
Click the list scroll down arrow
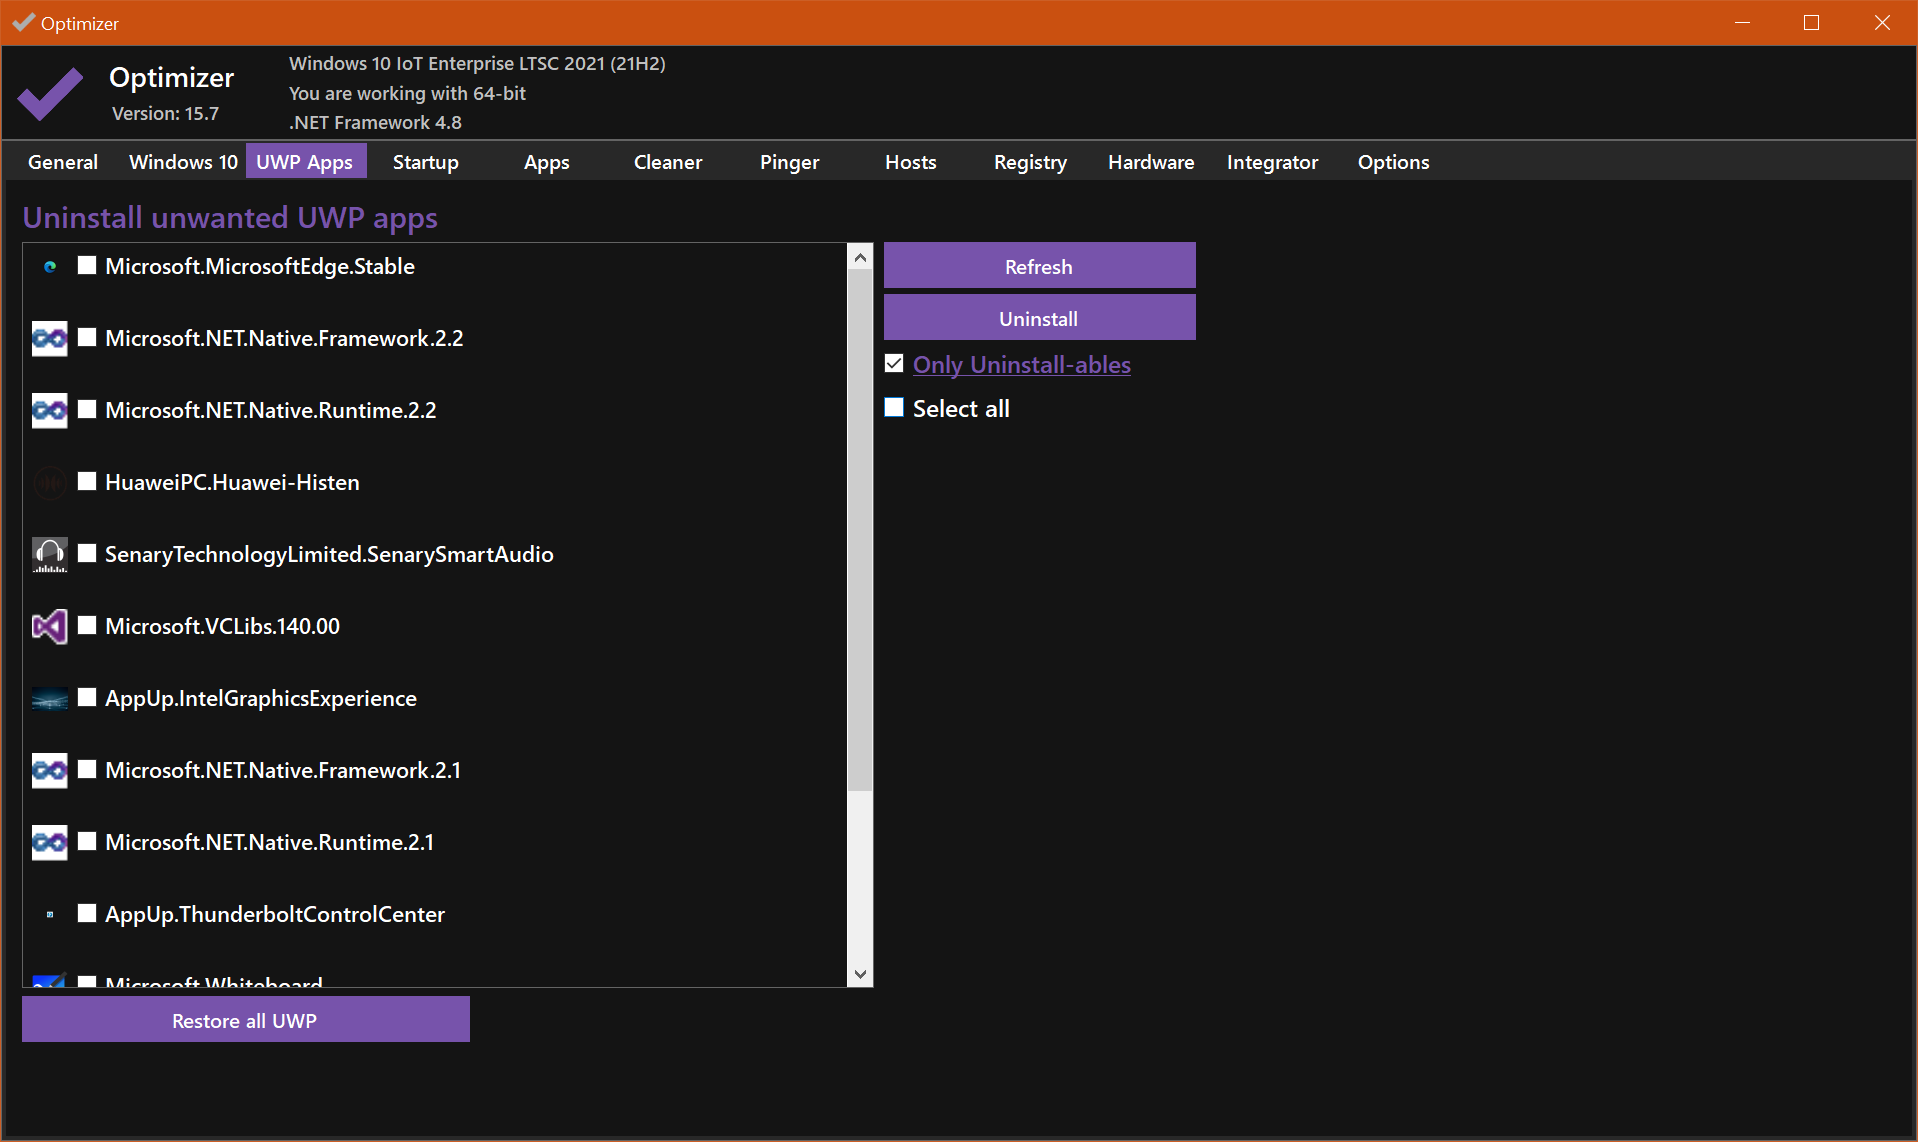tap(860, 974)
